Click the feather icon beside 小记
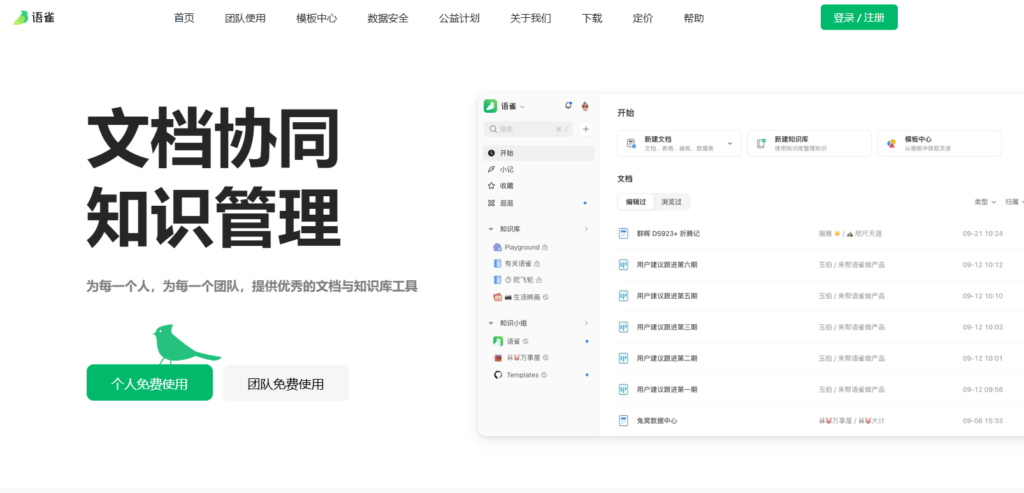 (491, 169)
